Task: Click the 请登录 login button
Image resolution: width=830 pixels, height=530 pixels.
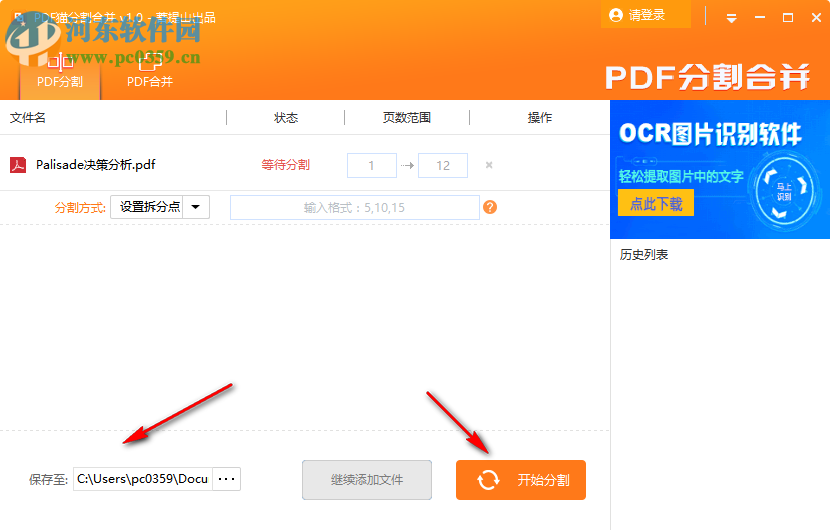Action: (x=646, y=15)
